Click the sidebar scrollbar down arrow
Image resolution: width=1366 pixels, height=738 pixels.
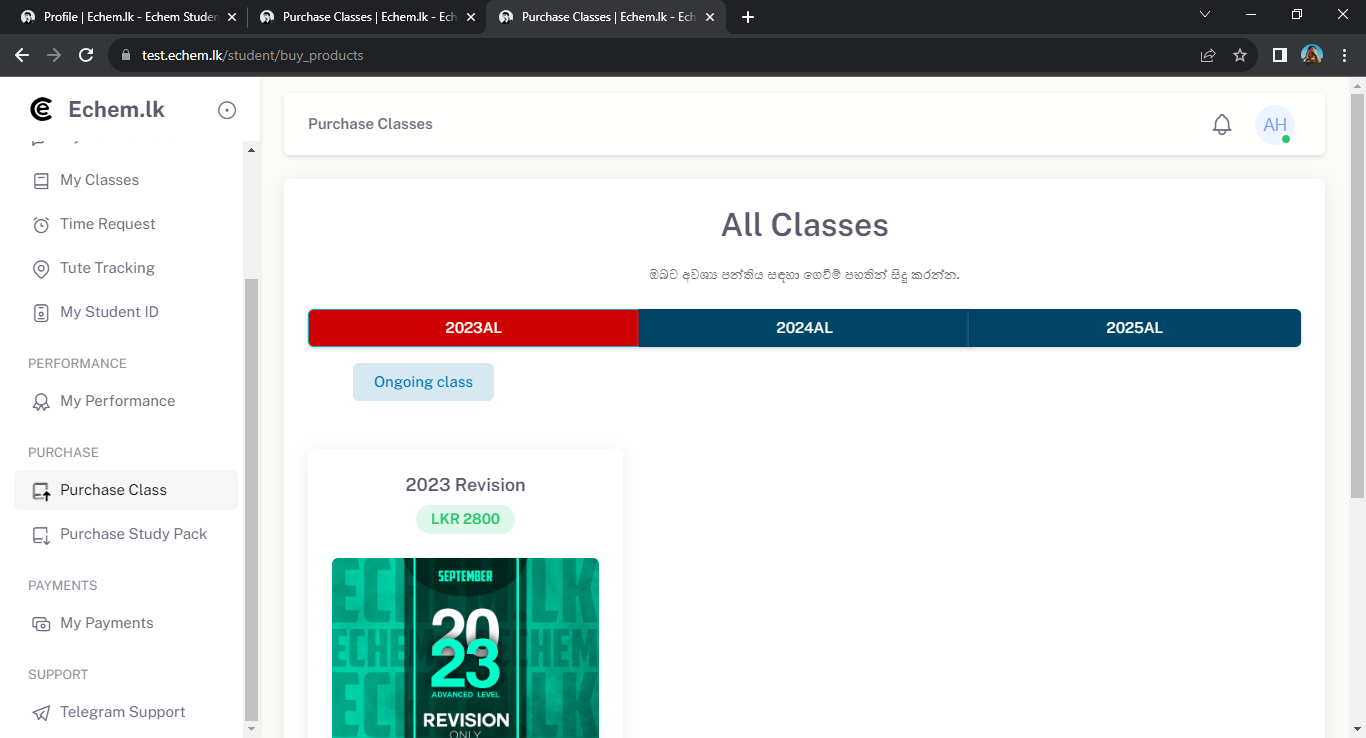(x=251, y=729)
